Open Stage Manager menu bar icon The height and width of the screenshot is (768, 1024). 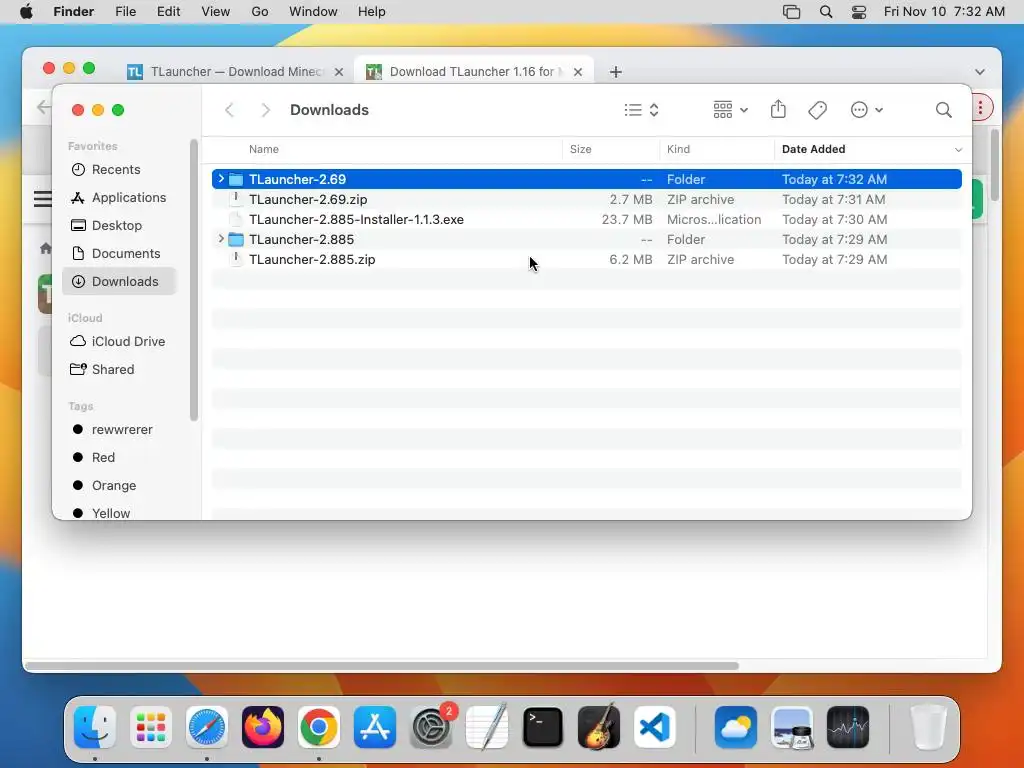(x=792, y=12)
